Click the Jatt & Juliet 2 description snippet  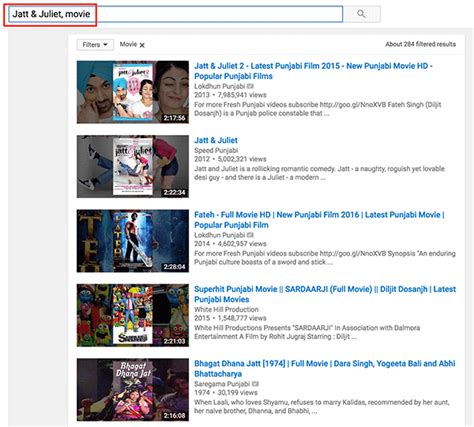pos(318,109)
